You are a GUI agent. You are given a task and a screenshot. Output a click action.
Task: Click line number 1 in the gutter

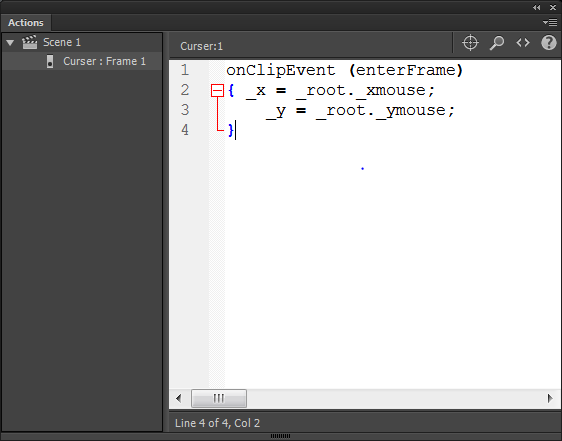[x=185, y=70]
